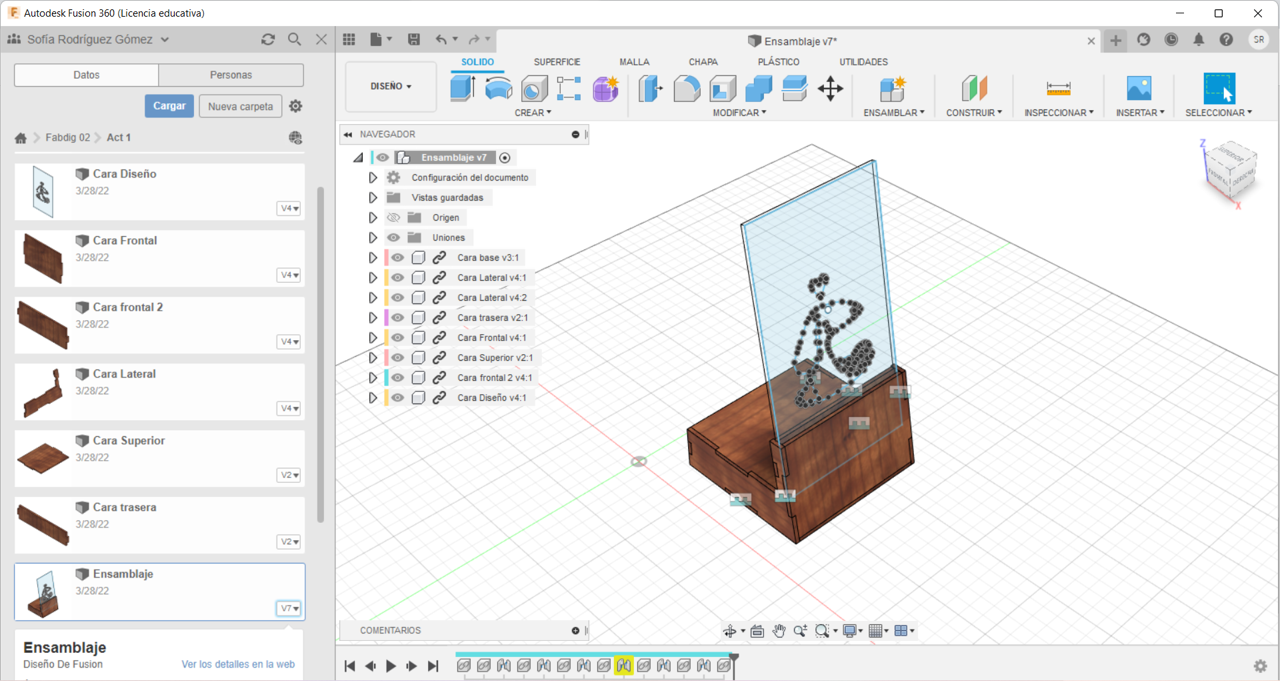Switch to the SUPERFICIE tab
Viewport: 1280px width, 681px height.
(x=556, y=62)
